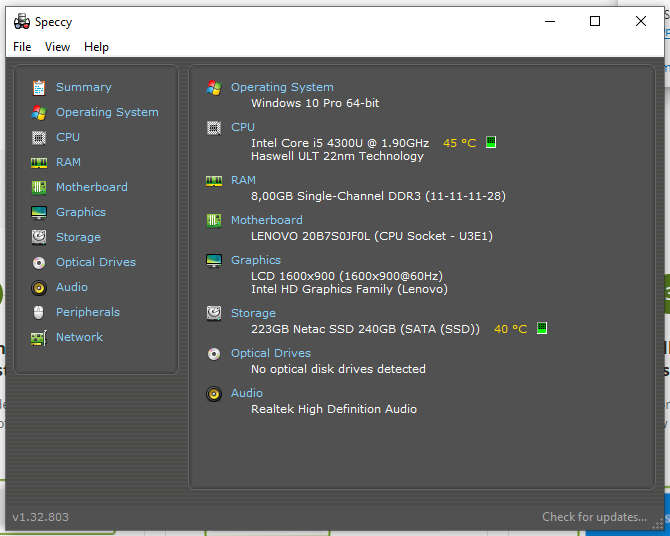
Task: Select Network in the sidebar
Action: click(79, 337)
